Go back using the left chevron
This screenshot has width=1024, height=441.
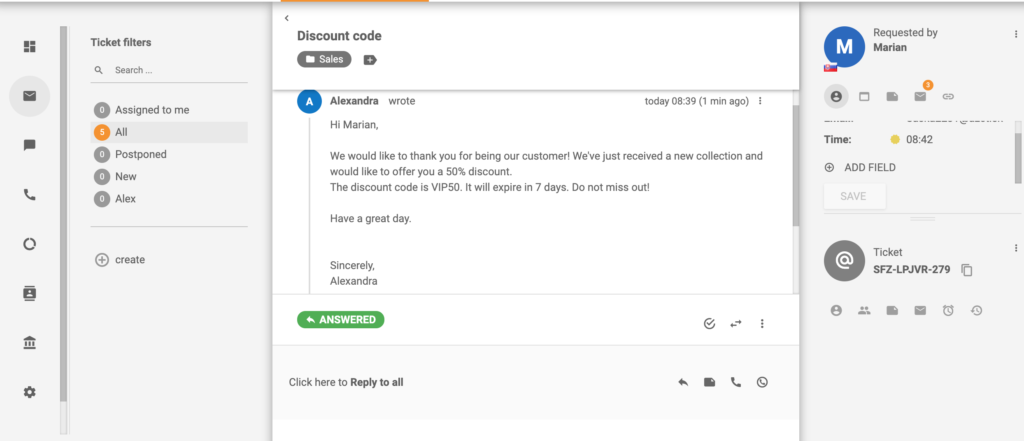tap(286, 18)
